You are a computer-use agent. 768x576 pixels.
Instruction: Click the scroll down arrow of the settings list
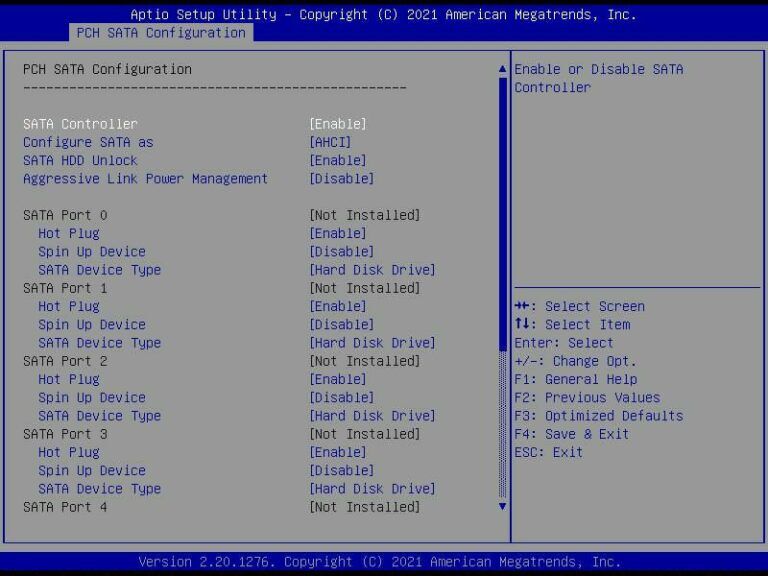(x=503, y=507)
